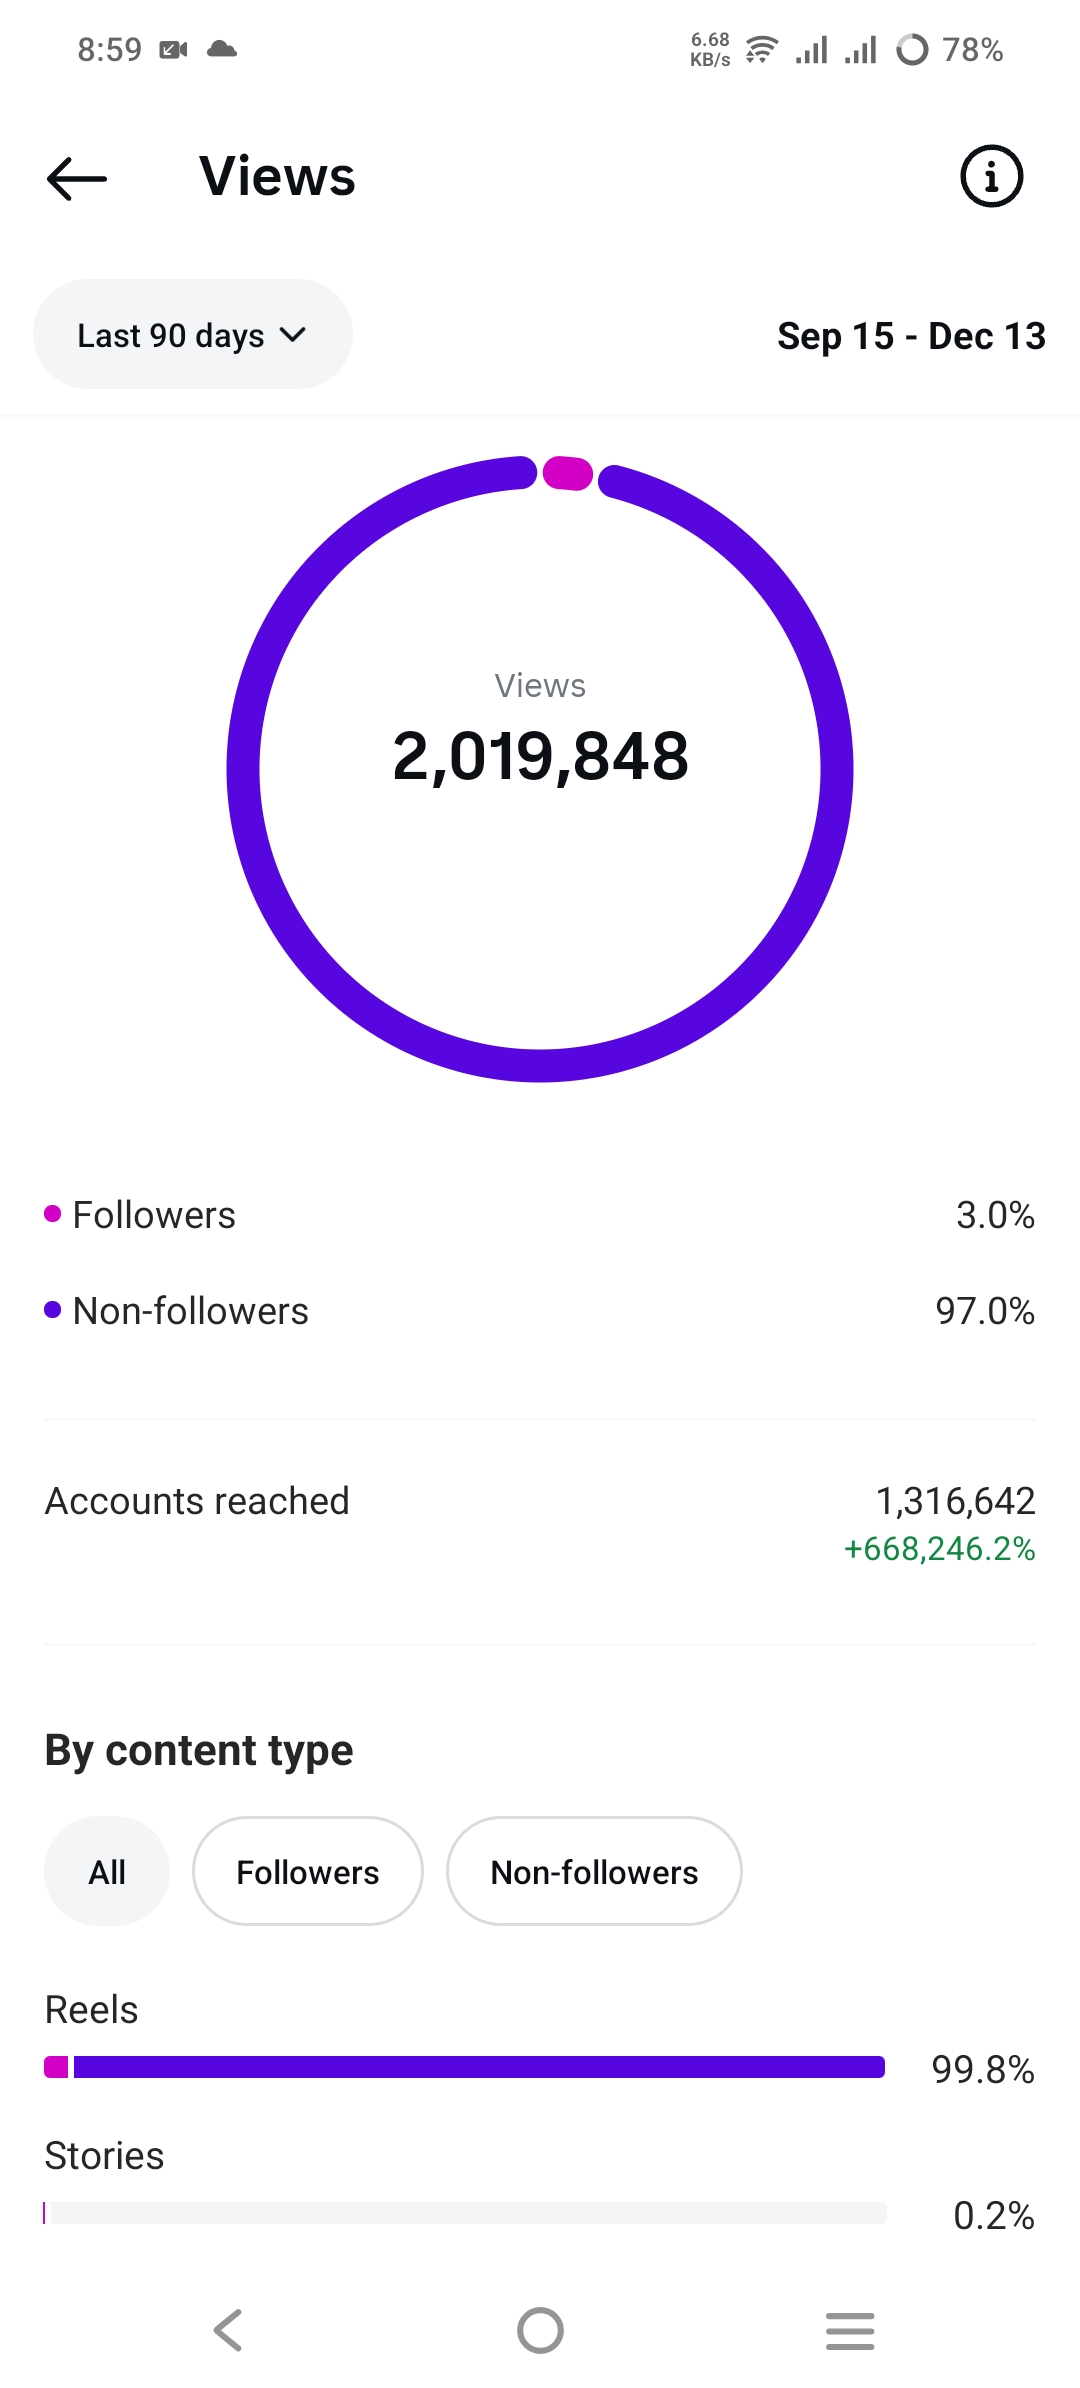Expand the Last 90 days dropdown
The height and width of the screenshot is (2388, 1080).
(192, 335)
